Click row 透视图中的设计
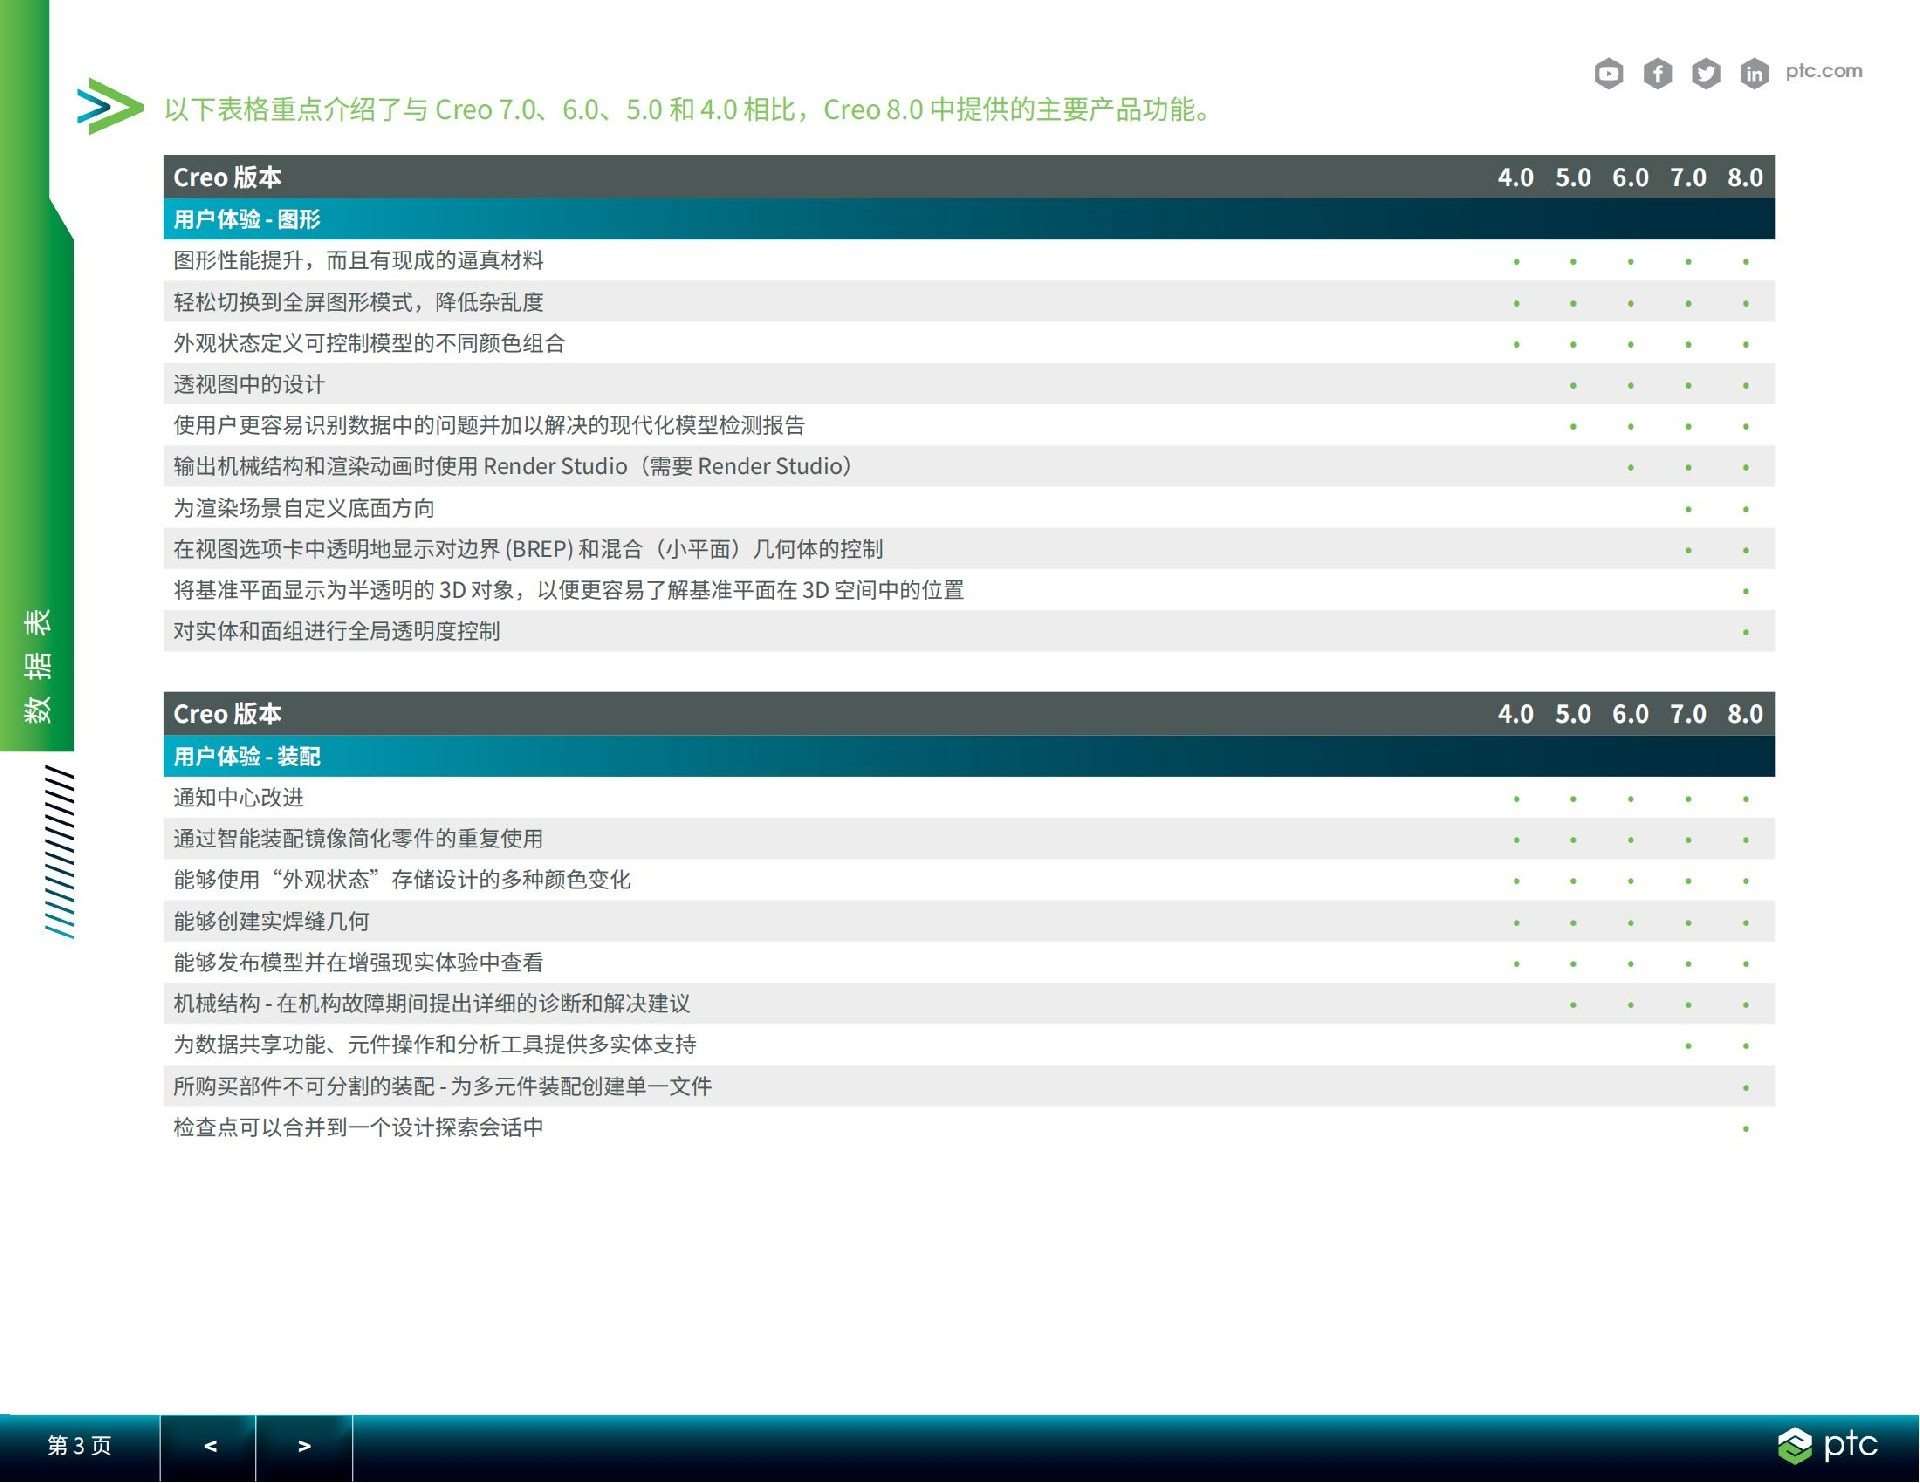 click(969, 384)
